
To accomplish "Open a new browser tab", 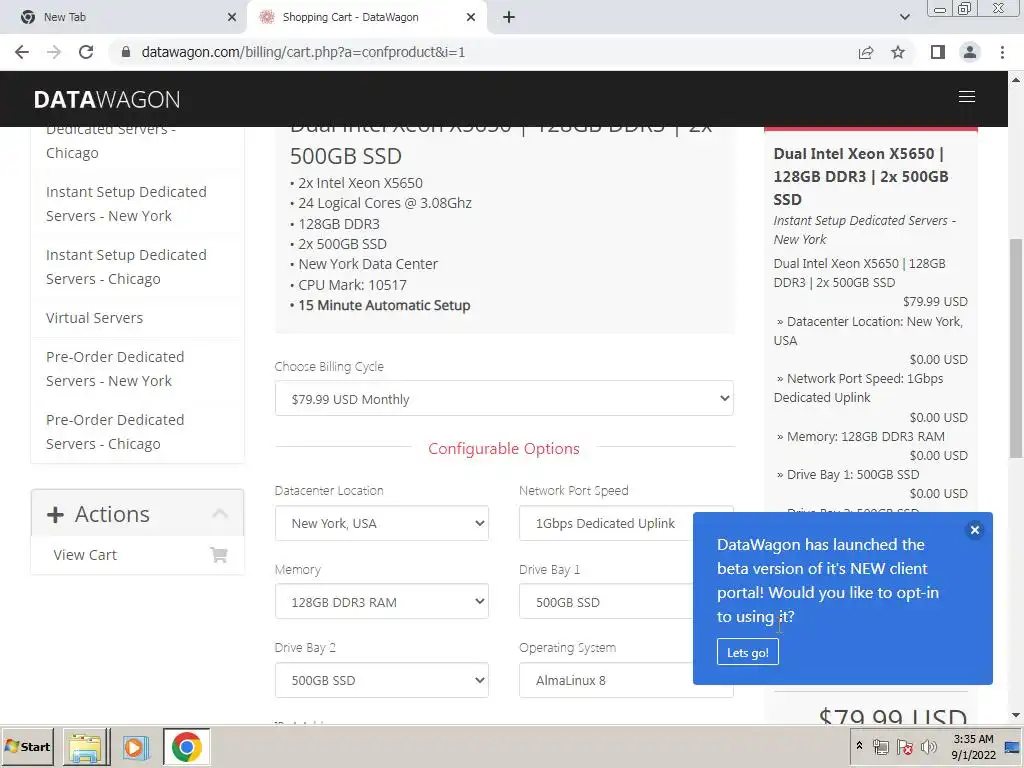I will 509,17.
